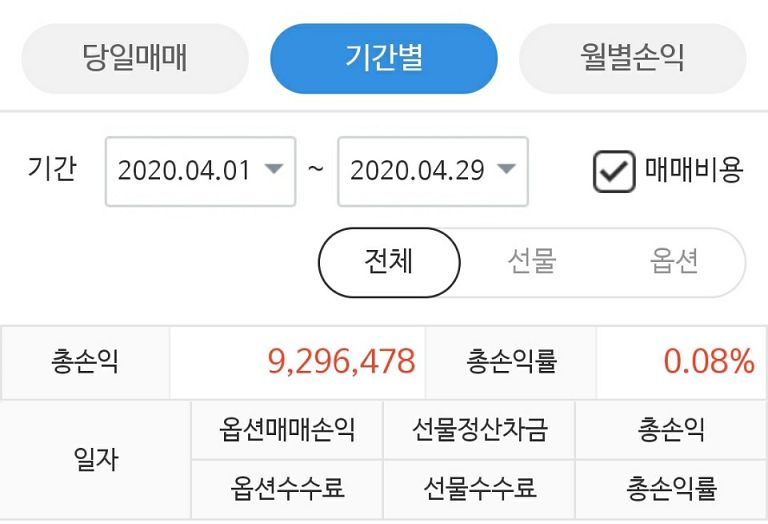Click the 총손익률 column header in table
Image resolution: width=768 pixels, height=524 pixels.
coord(671,488)
